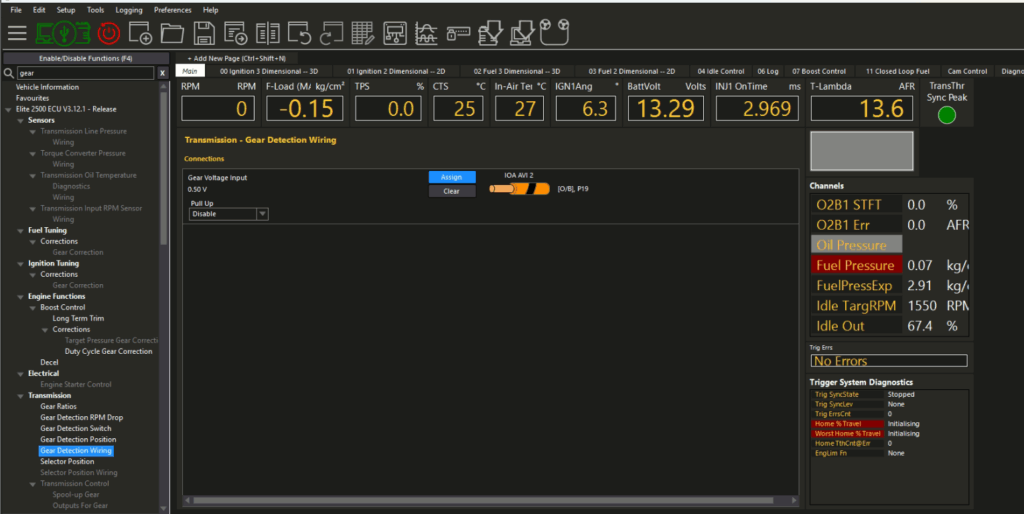This screenshot has height=514, width=1024.
Task: Click the rounded box icon with two circles
Action: point(554,31)
